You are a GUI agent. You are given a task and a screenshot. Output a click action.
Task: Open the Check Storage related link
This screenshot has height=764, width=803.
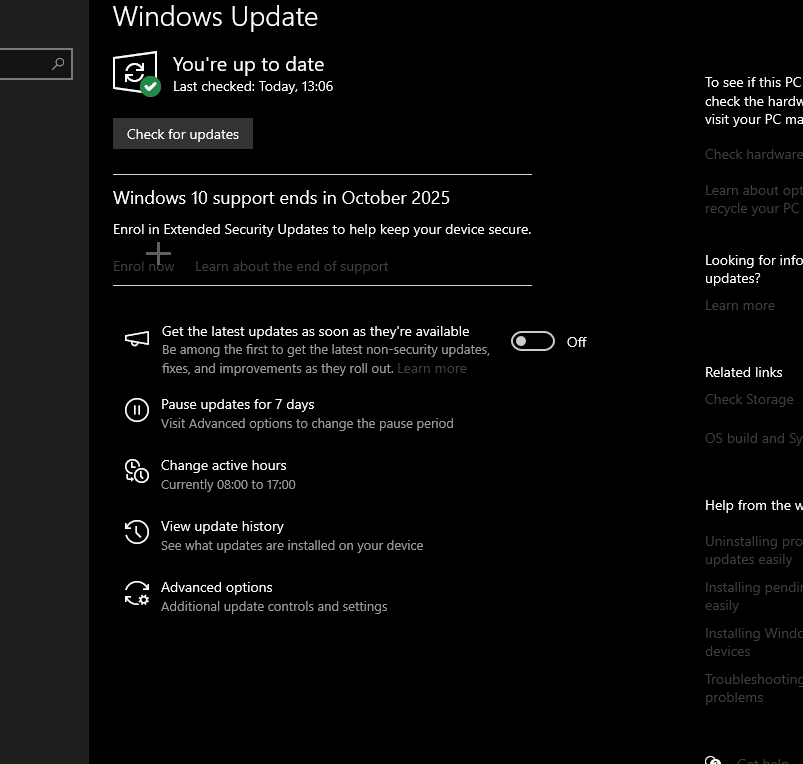coord(749,399)
